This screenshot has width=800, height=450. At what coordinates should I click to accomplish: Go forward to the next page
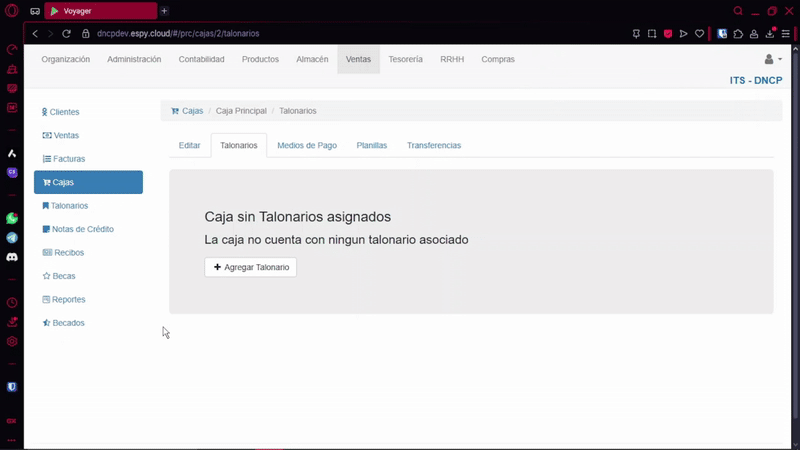[x=50, y=34]
